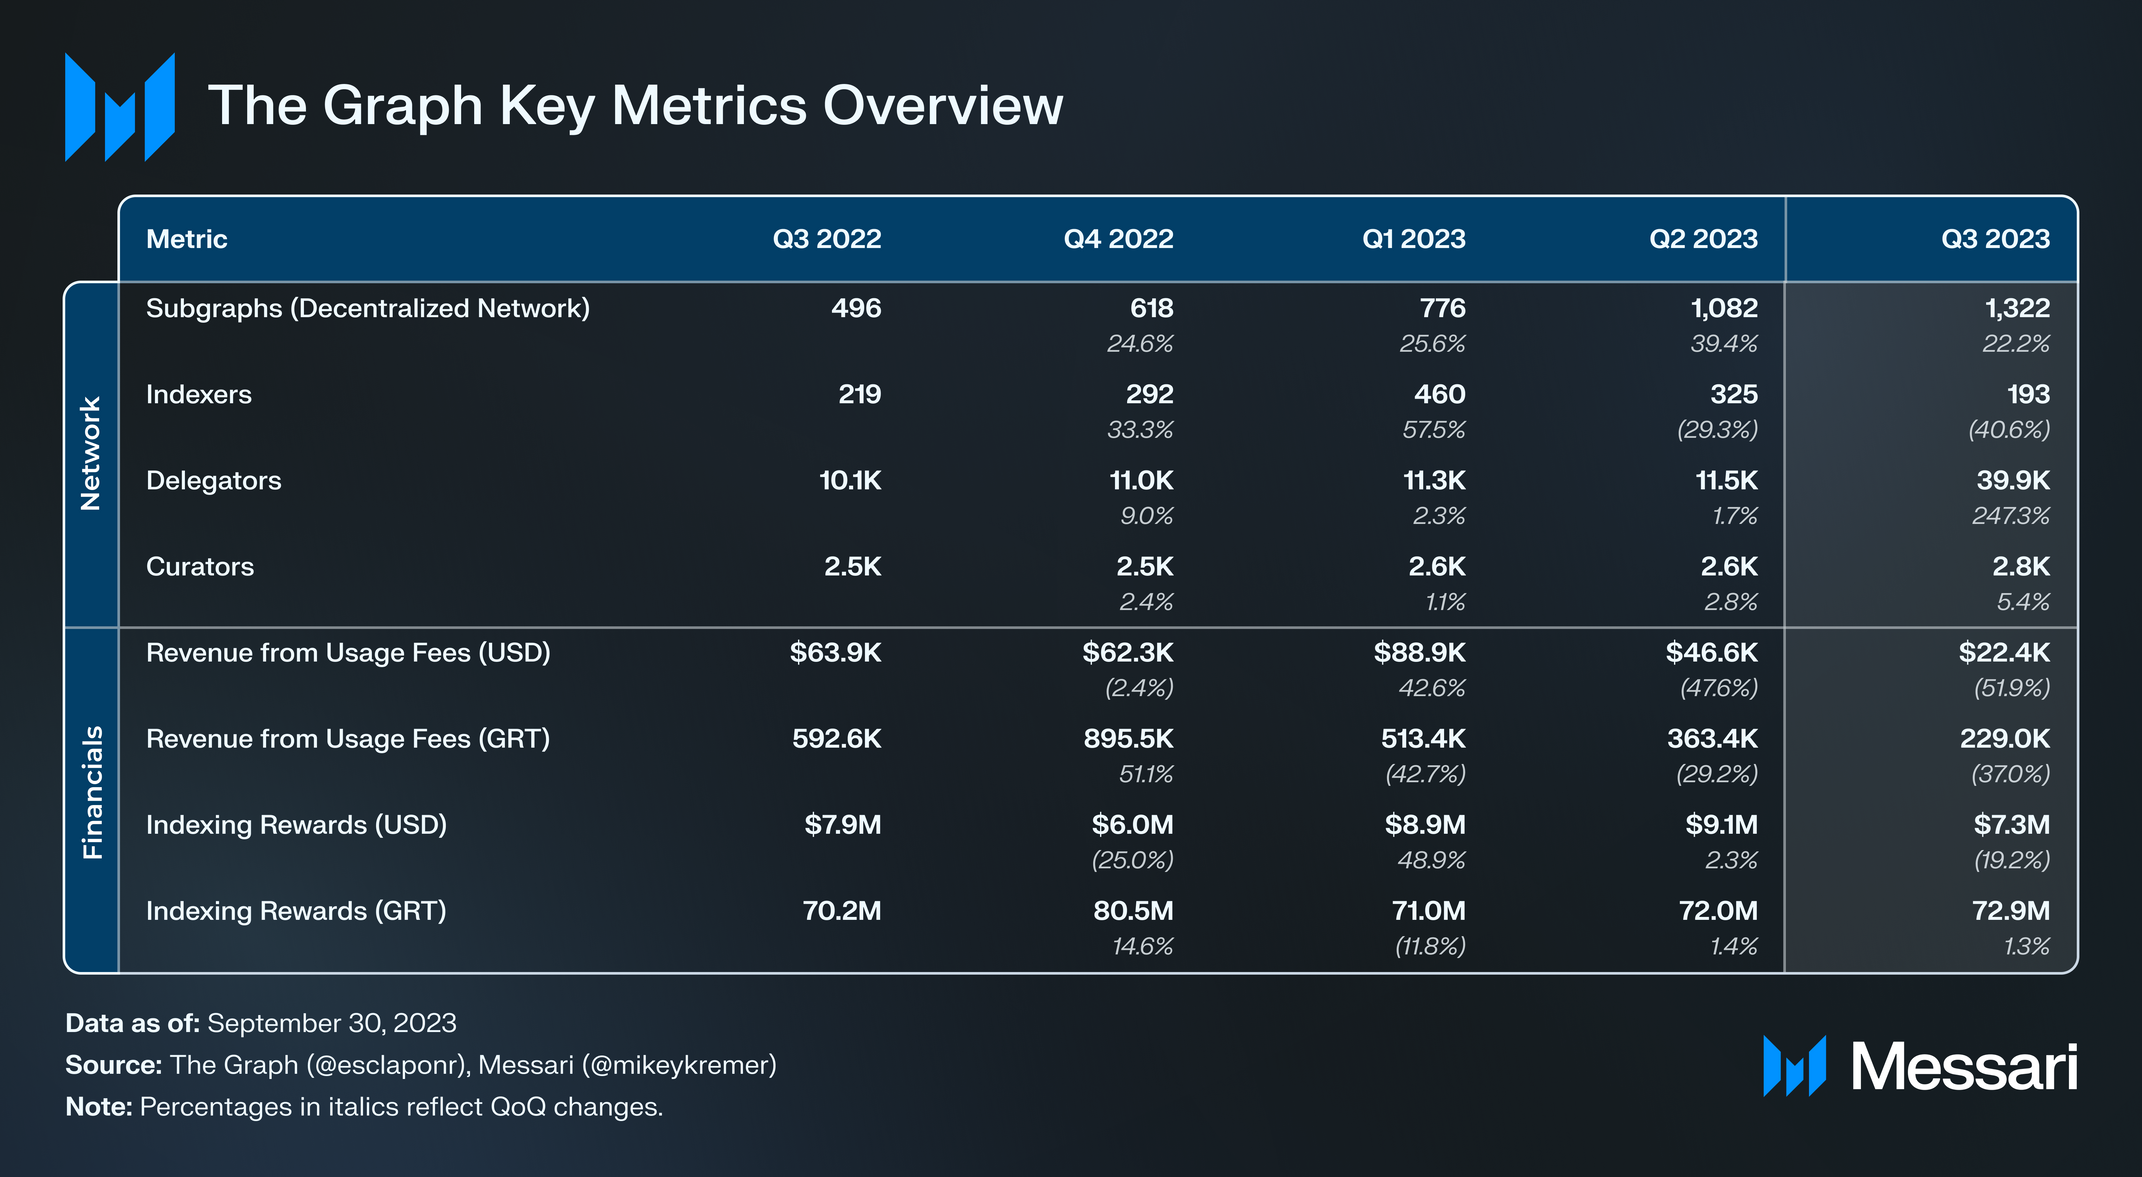
Task: Select the 'Revenue from Usage Fees (USD)' label
Action: (348, 653)
